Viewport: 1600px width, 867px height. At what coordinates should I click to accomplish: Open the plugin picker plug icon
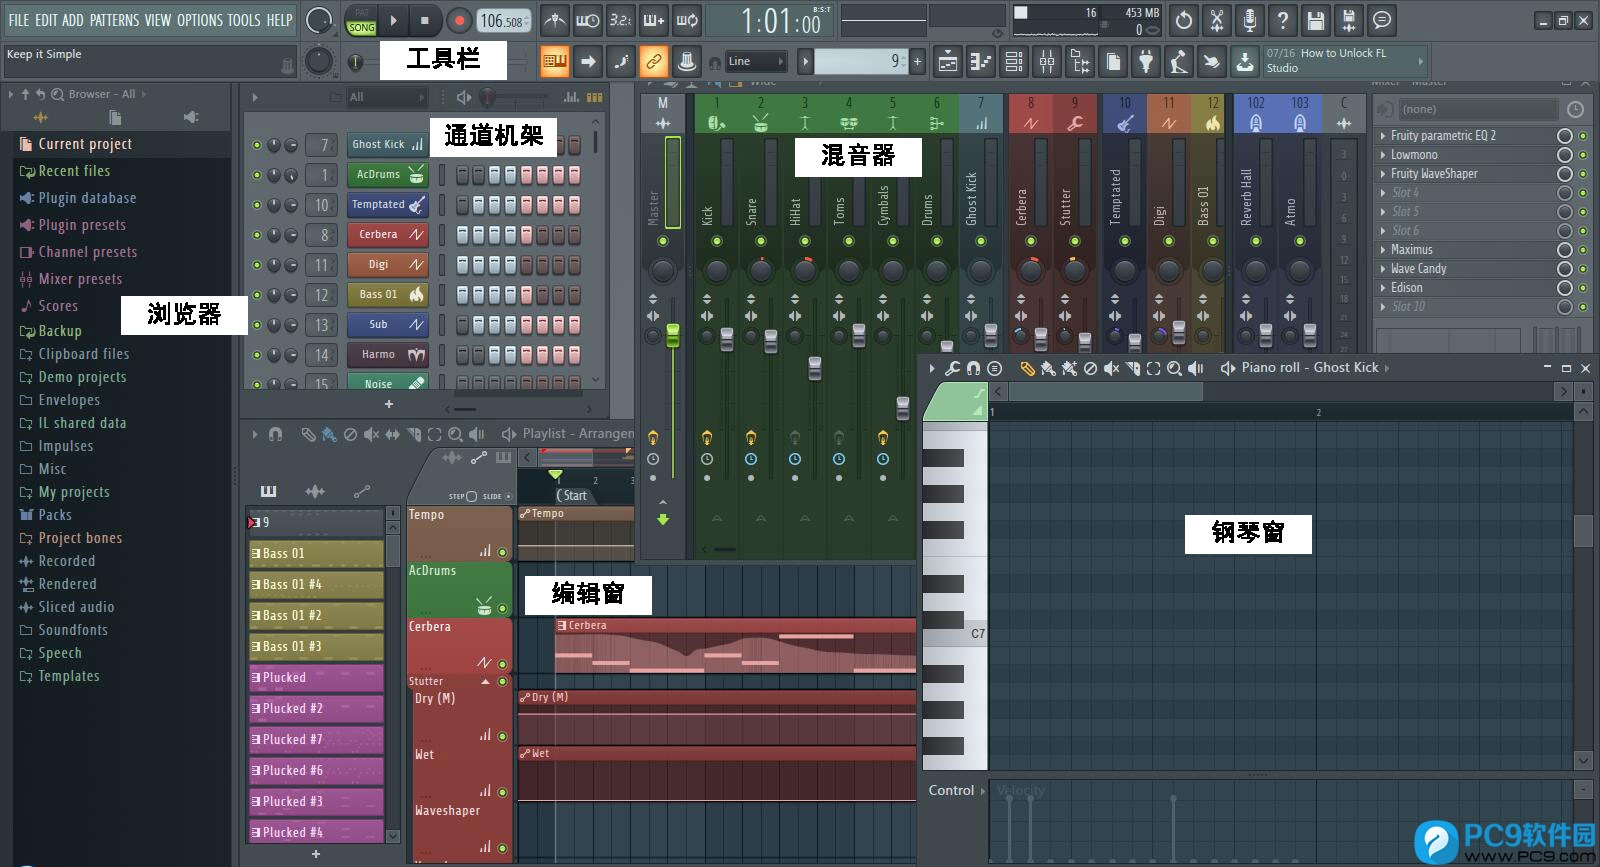click(1146, 62)
